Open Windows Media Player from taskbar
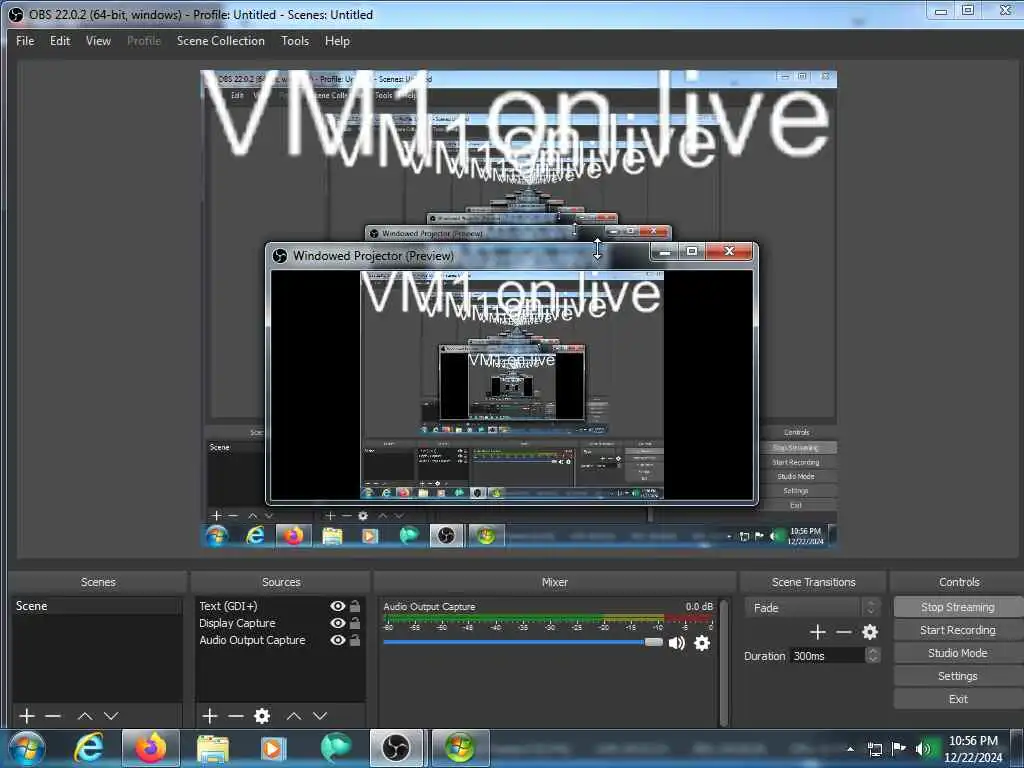Image resolution: width=1024 pixels, height=768 pixels. click(273, 748)
